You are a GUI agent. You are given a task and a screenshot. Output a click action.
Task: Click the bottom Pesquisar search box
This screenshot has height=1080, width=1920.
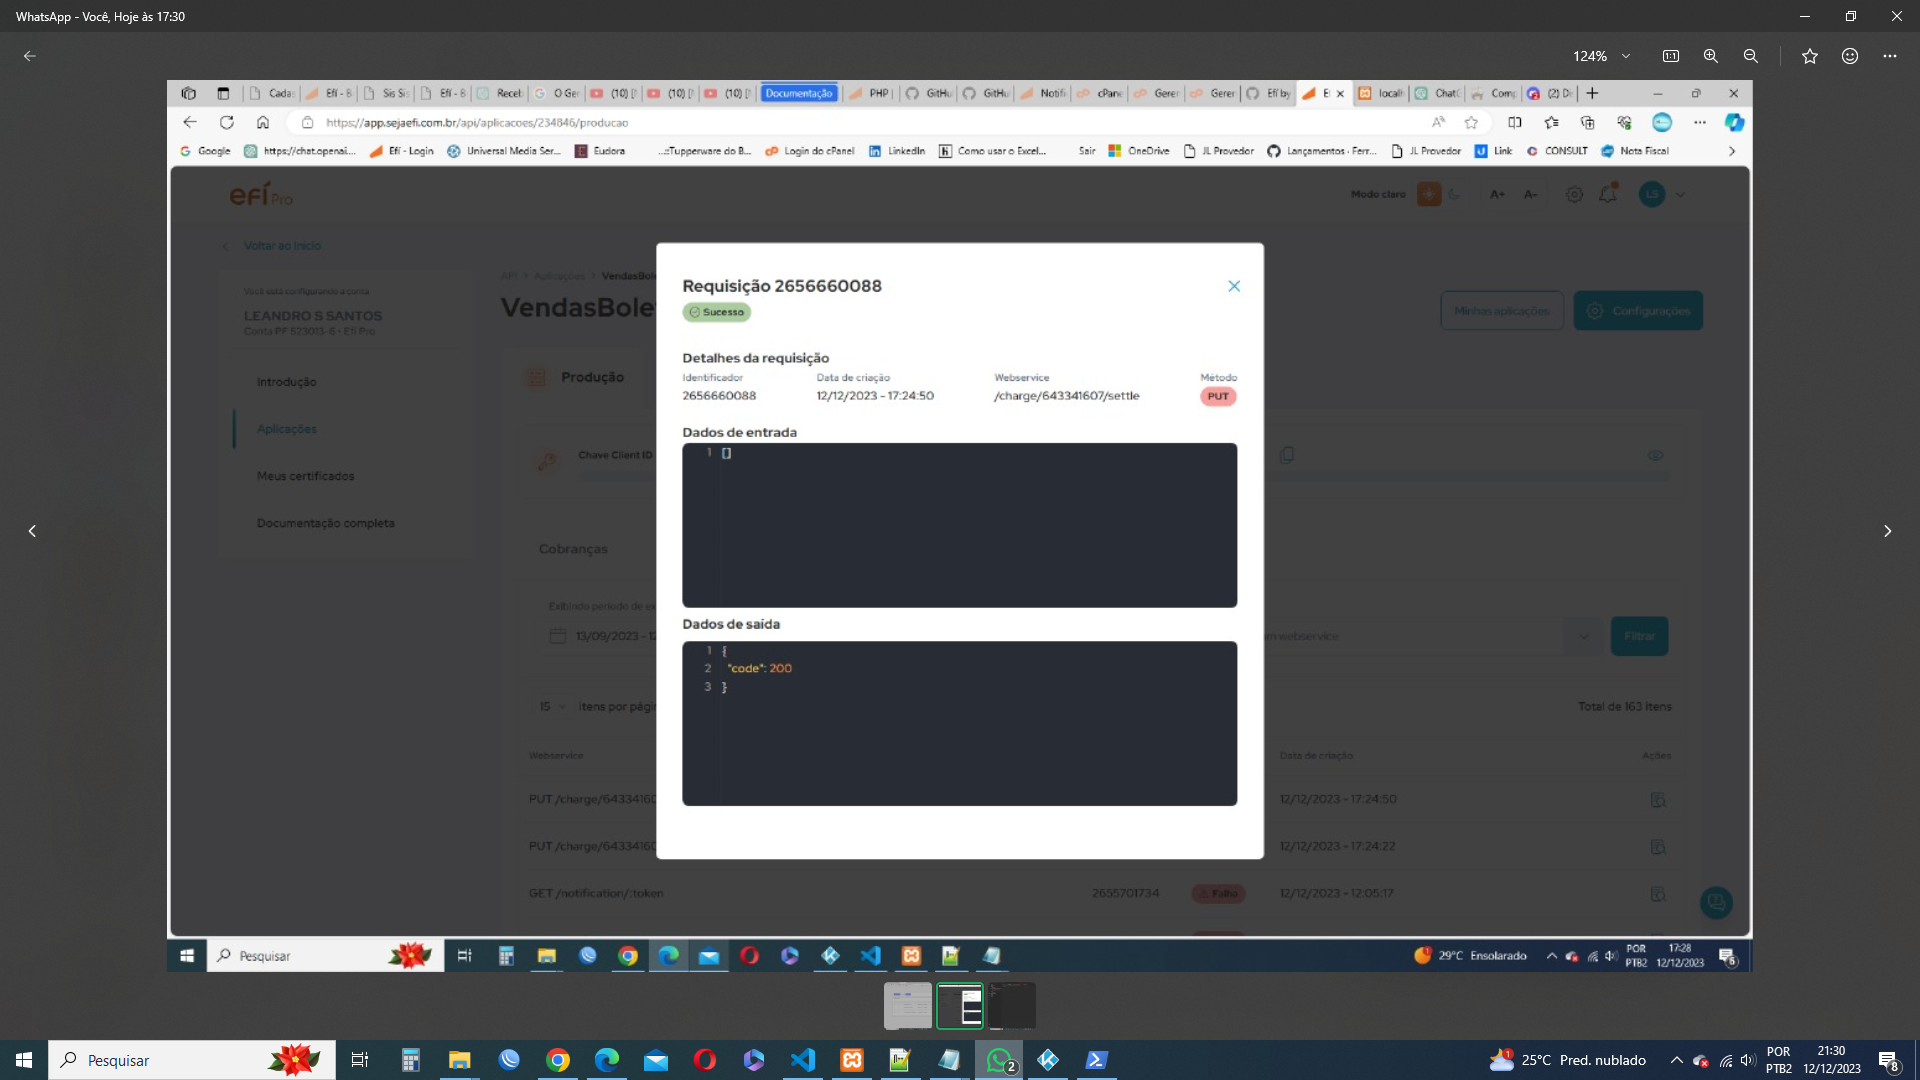(x=192, y=1060)
